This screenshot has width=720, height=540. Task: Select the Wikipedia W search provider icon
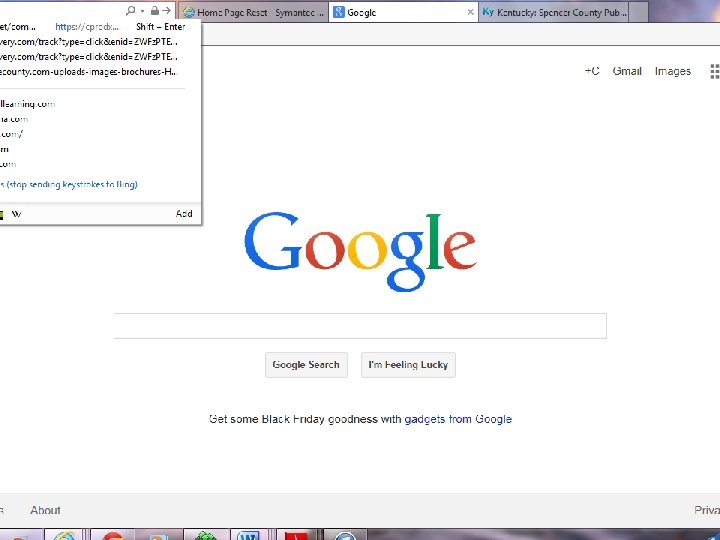pyautogui.click(x=17, y=214)
